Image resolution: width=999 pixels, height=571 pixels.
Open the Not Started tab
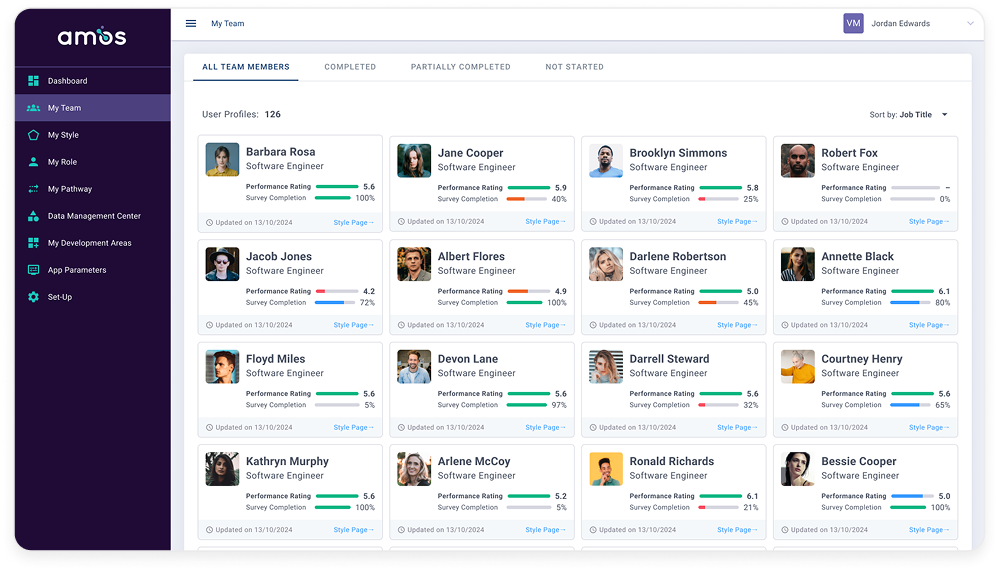point(574,67)
